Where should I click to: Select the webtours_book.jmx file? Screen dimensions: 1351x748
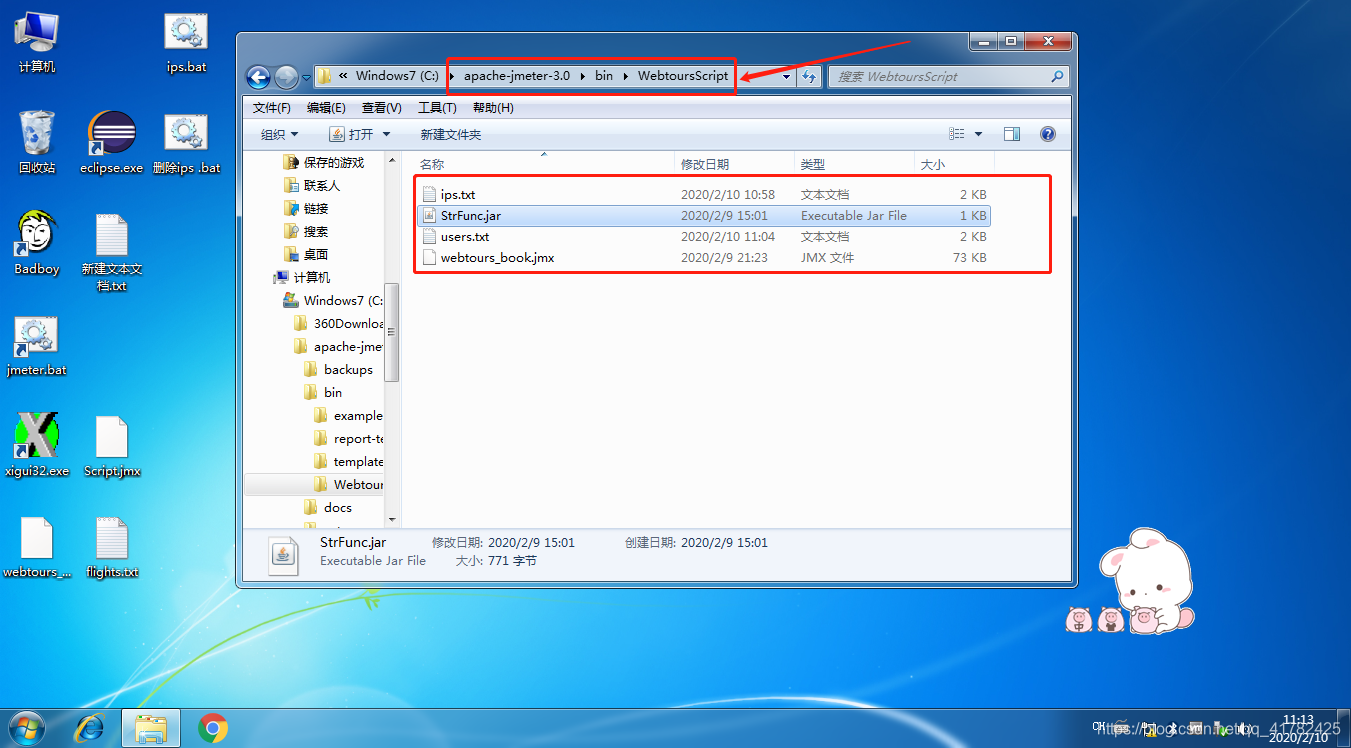(x=703, y=258)
